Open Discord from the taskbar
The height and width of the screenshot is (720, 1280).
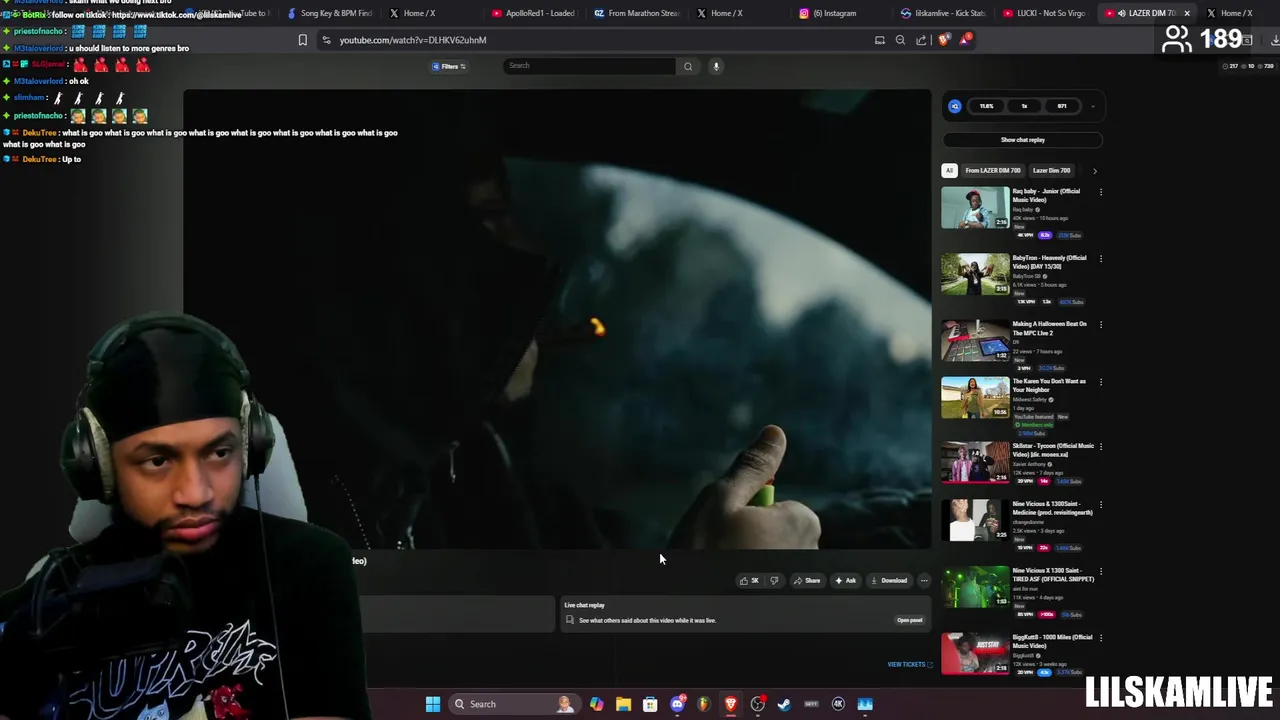[677, 704]
